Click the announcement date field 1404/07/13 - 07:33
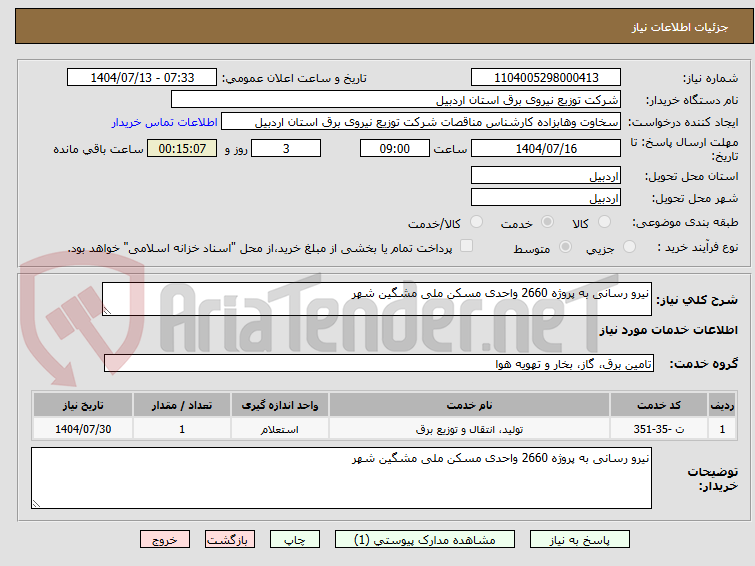 point(142,78)
